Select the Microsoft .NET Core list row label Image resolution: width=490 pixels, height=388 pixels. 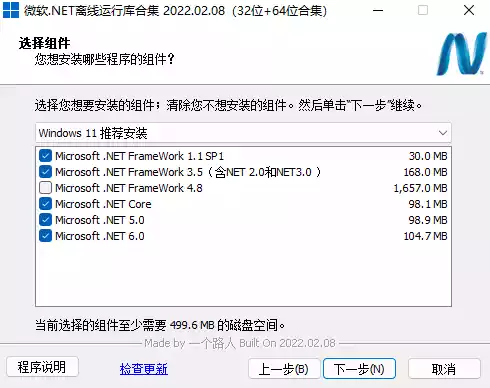pos(103,204)
